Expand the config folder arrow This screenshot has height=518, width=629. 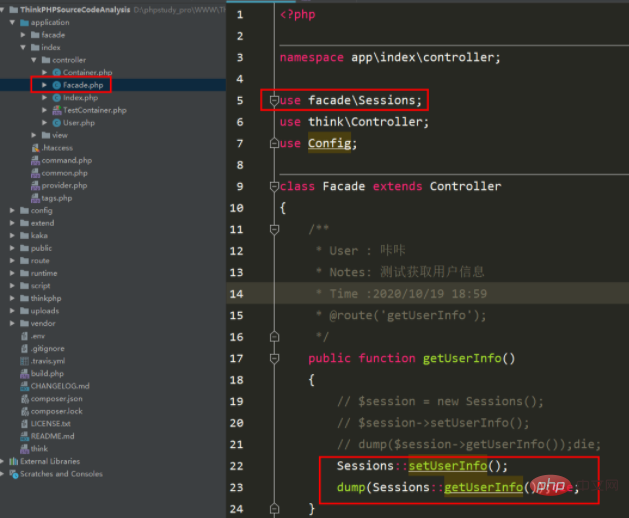(x=12, y=210)
